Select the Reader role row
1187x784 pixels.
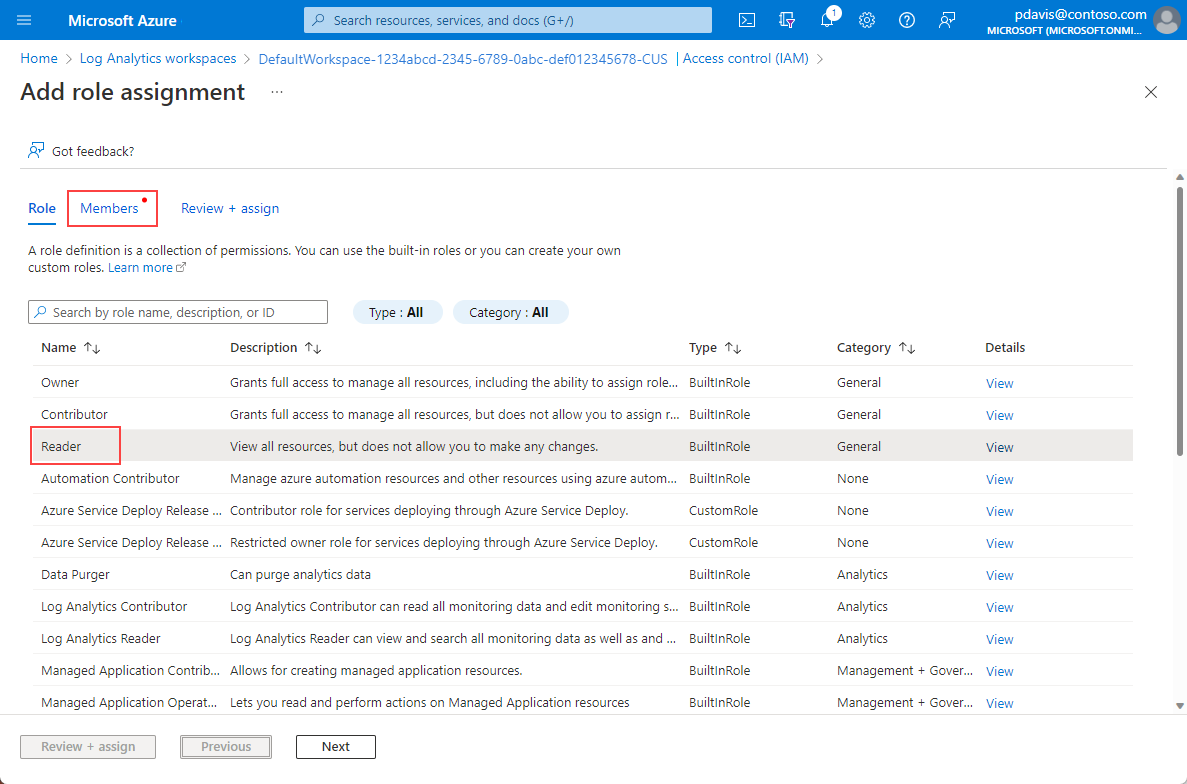tap(62, 446)
